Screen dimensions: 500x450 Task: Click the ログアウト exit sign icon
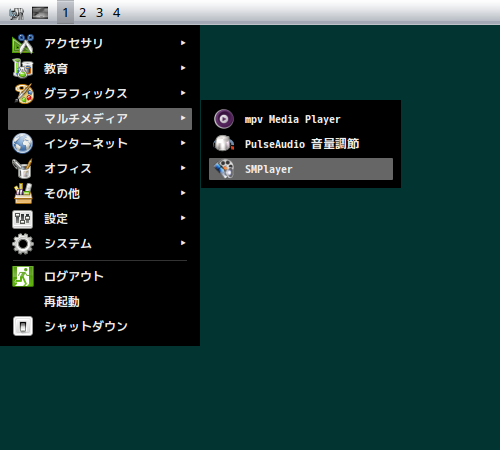coord(23,276)
